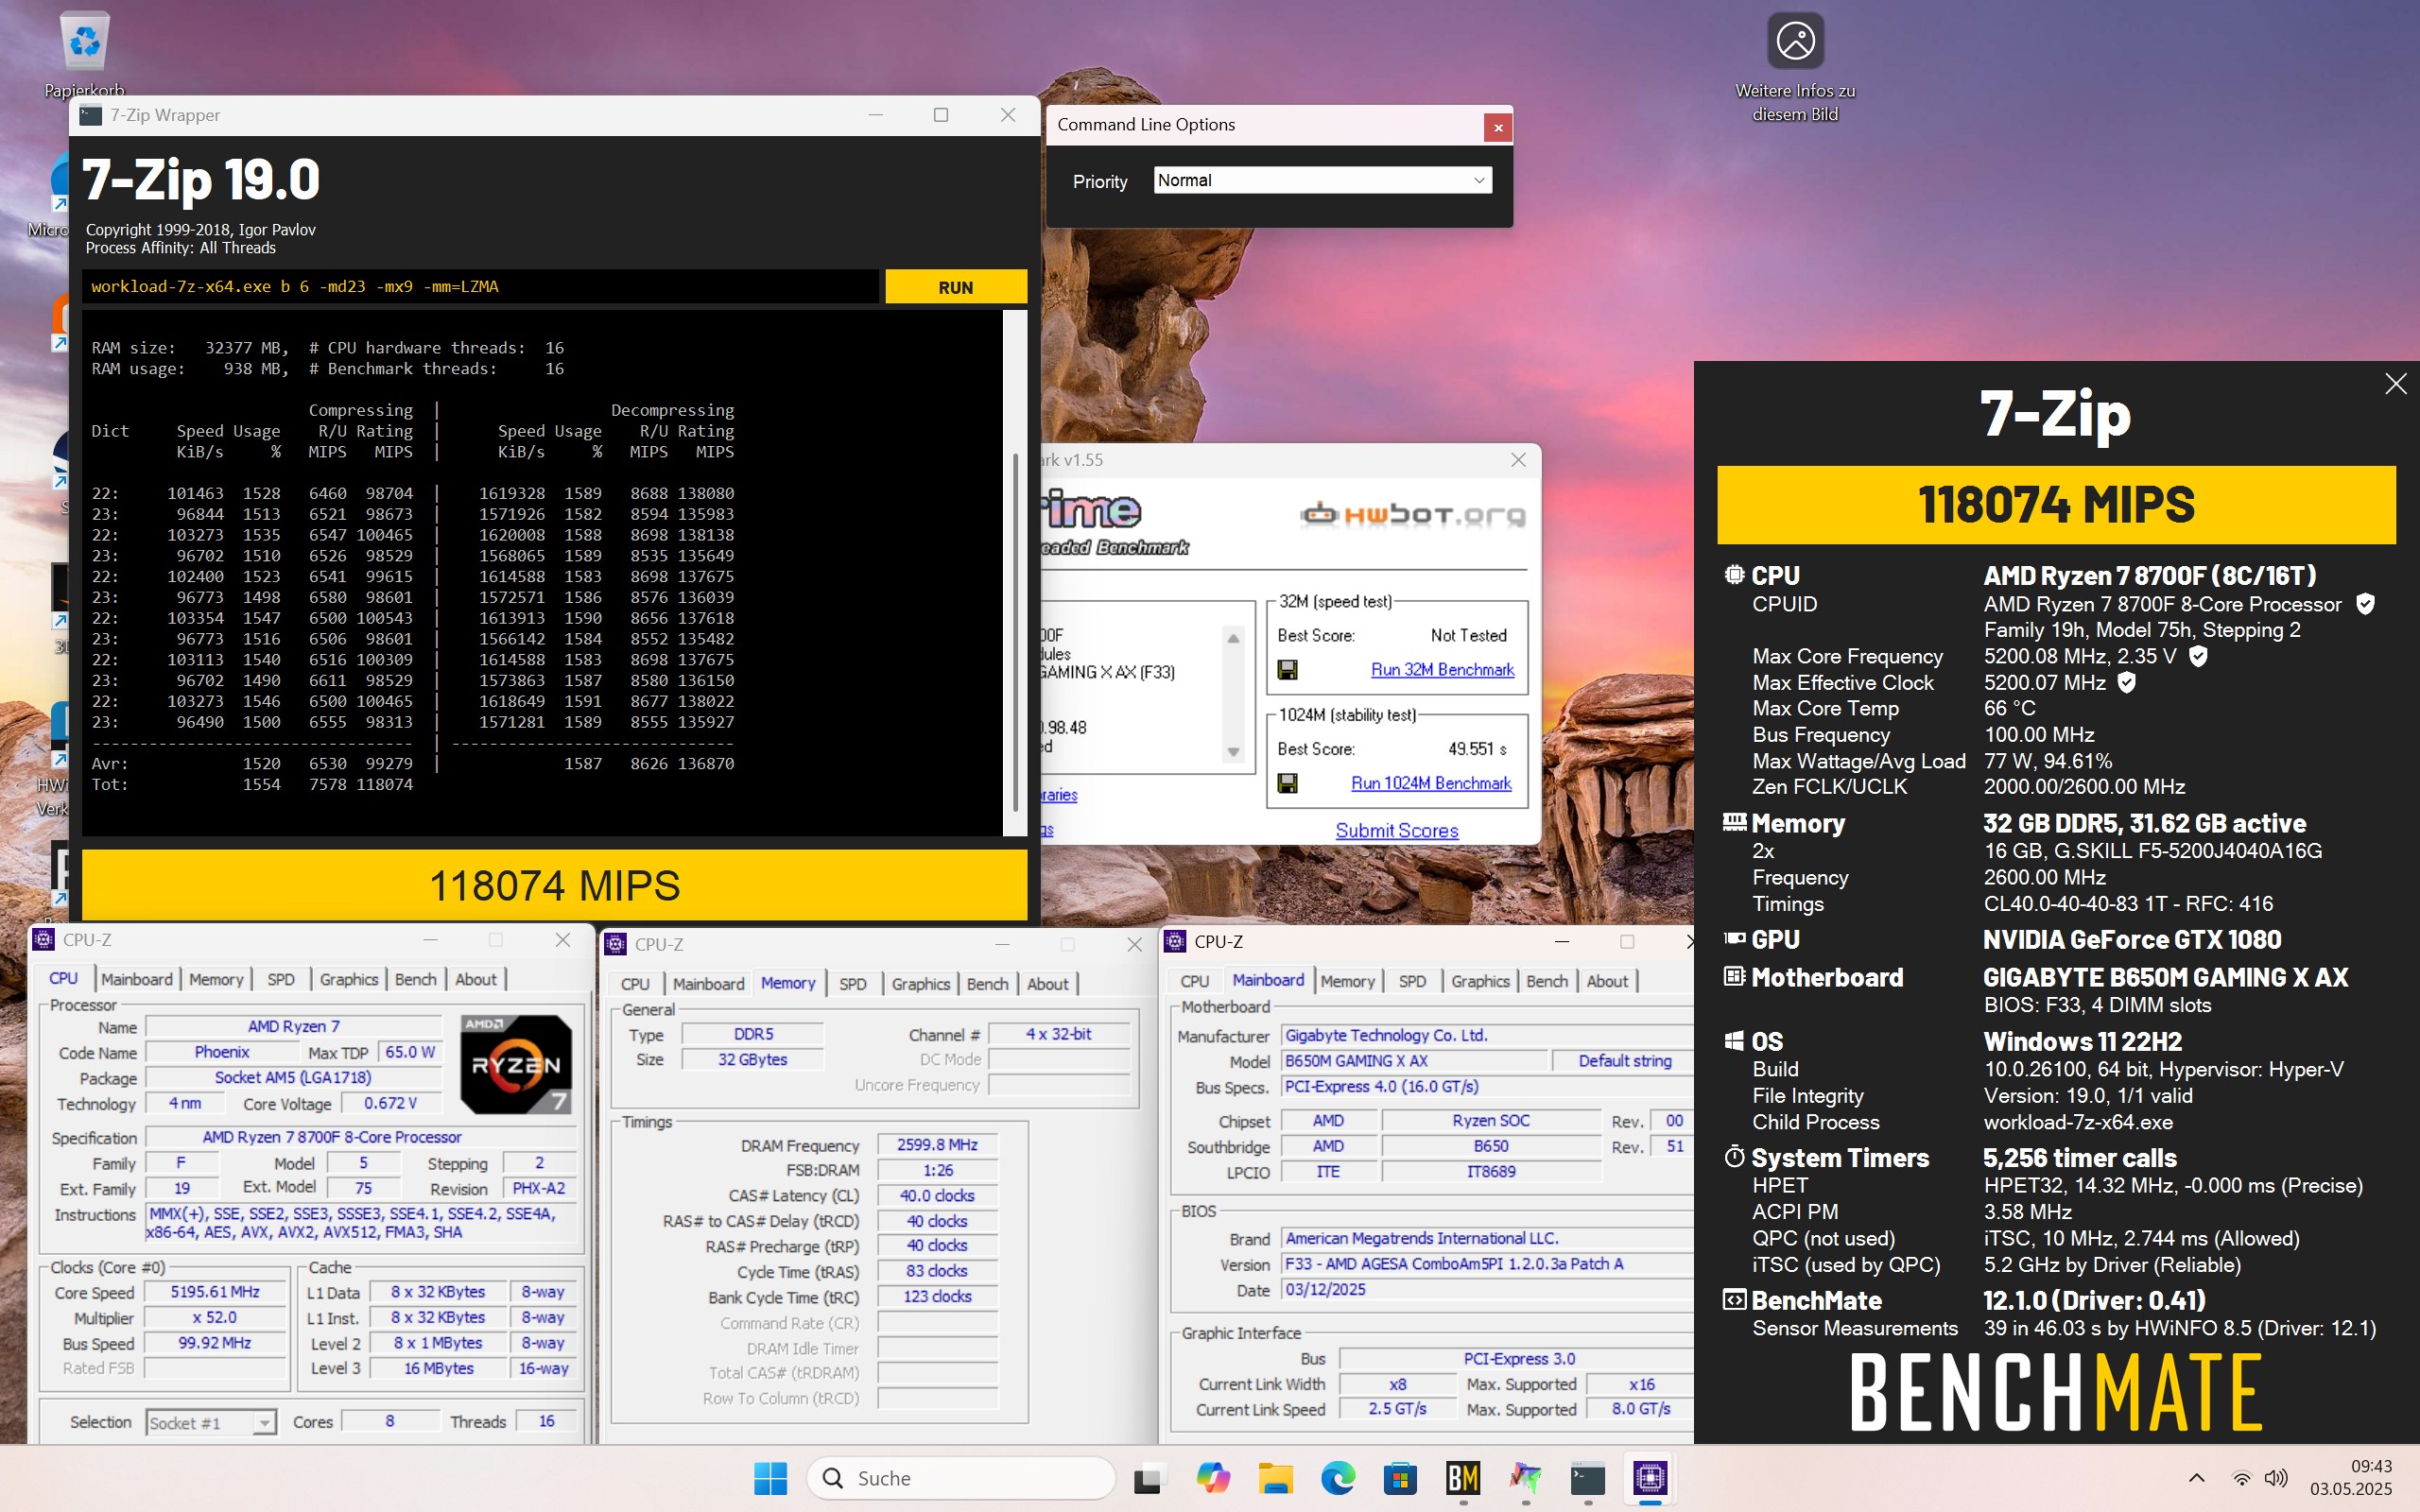
Task: Select CPU tab in right CPU-Z window
Action: point(1194,981)
